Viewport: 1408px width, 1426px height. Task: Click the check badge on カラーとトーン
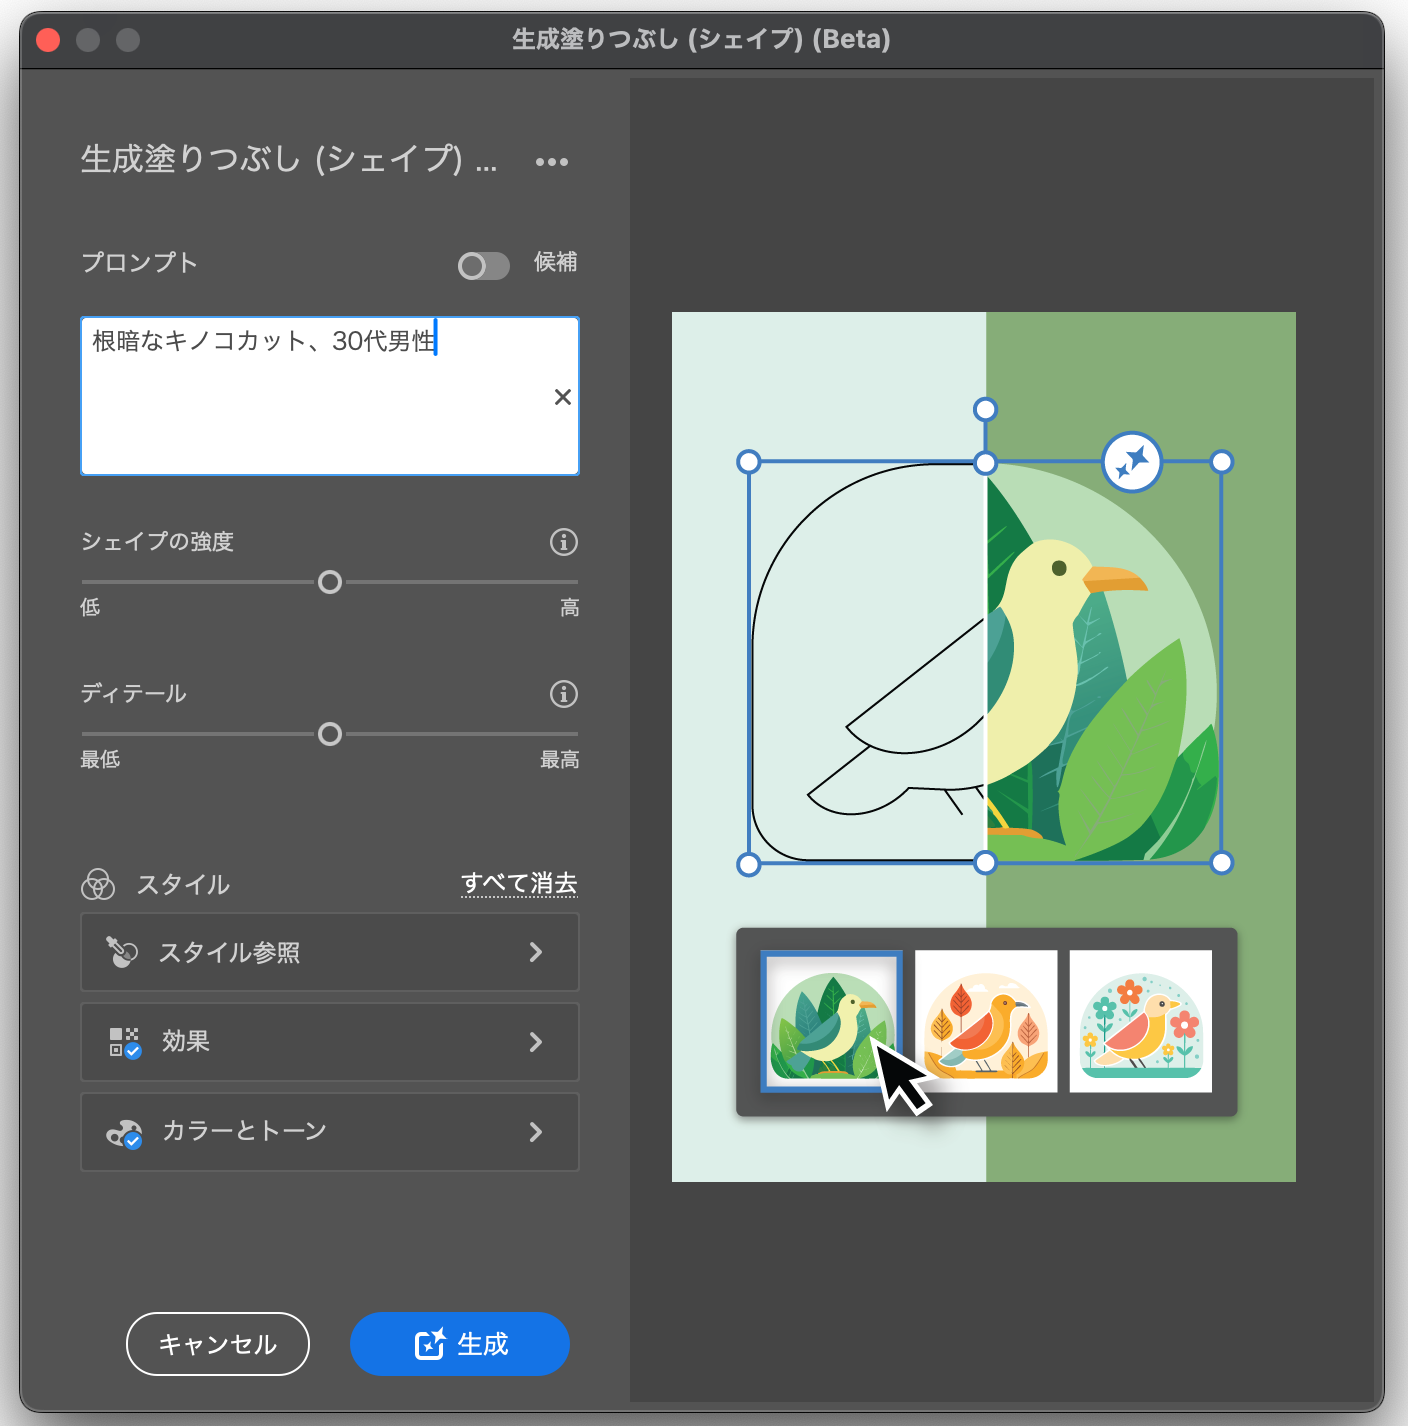(132, 1143)
